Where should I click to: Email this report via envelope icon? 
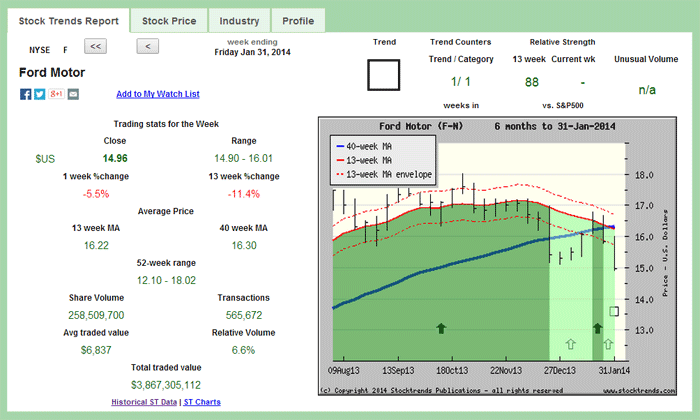[x=73, y=94]
